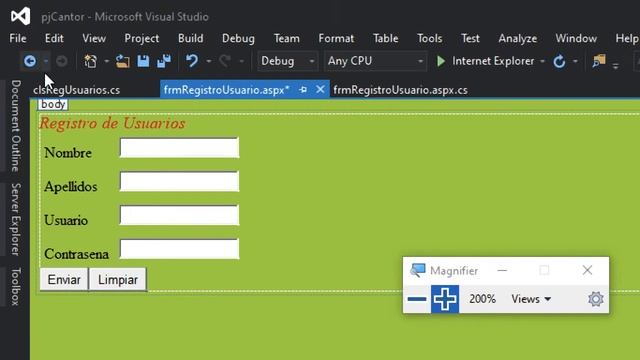Open the Document Outline side panel
This screenshot has width=640, height=360.
pos(15,126)
